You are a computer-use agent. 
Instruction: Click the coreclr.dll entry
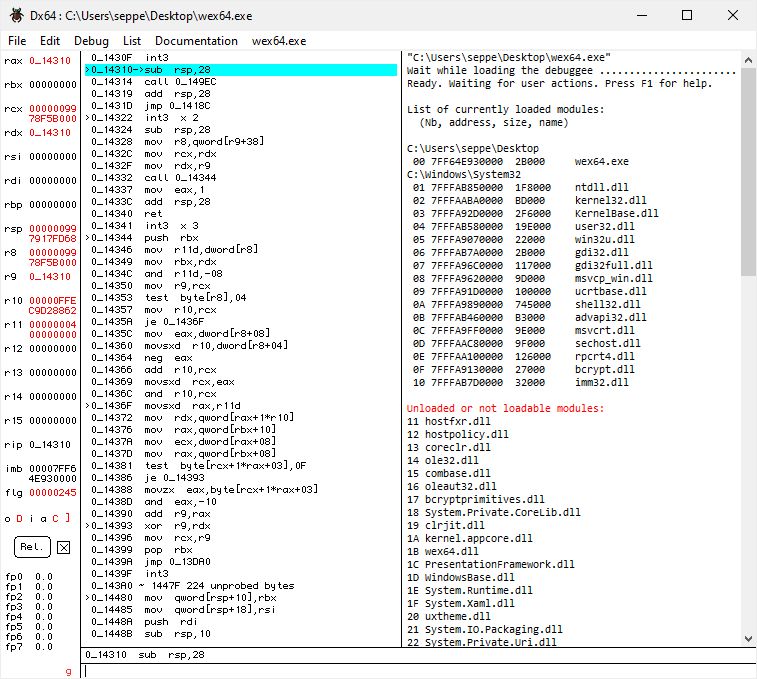[449, 448]
